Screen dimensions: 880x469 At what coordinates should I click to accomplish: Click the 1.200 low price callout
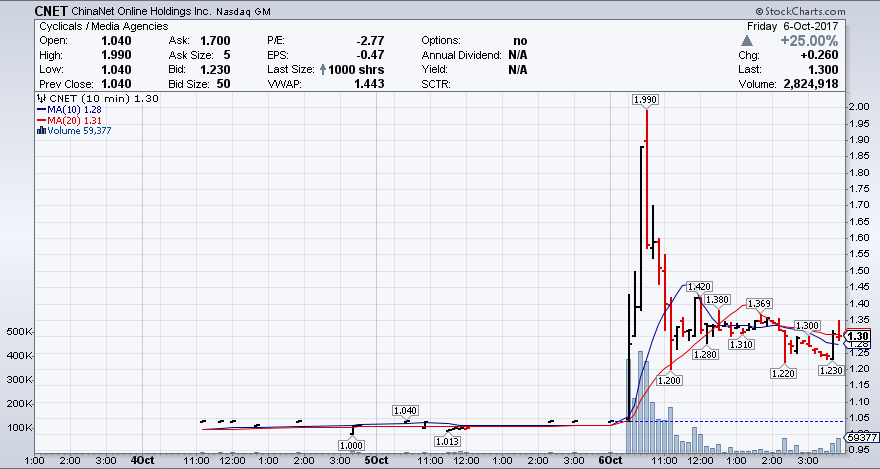(670, 380)
